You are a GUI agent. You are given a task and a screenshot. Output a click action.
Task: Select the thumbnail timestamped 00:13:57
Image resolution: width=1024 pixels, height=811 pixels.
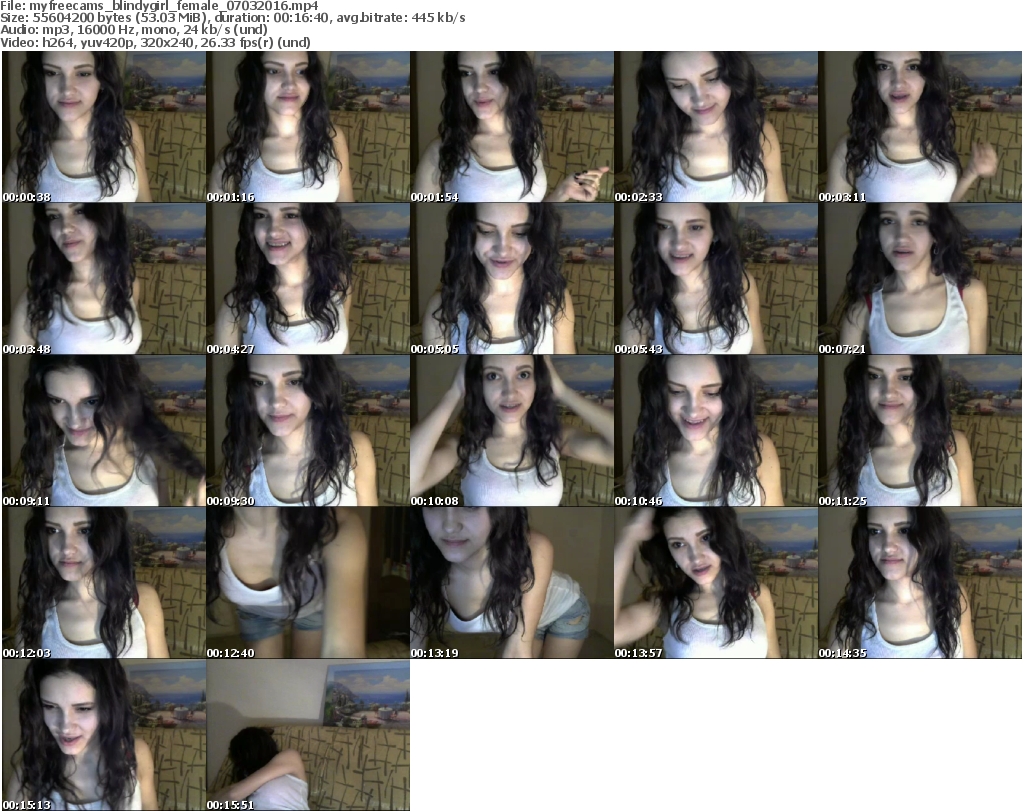[716, 583]
